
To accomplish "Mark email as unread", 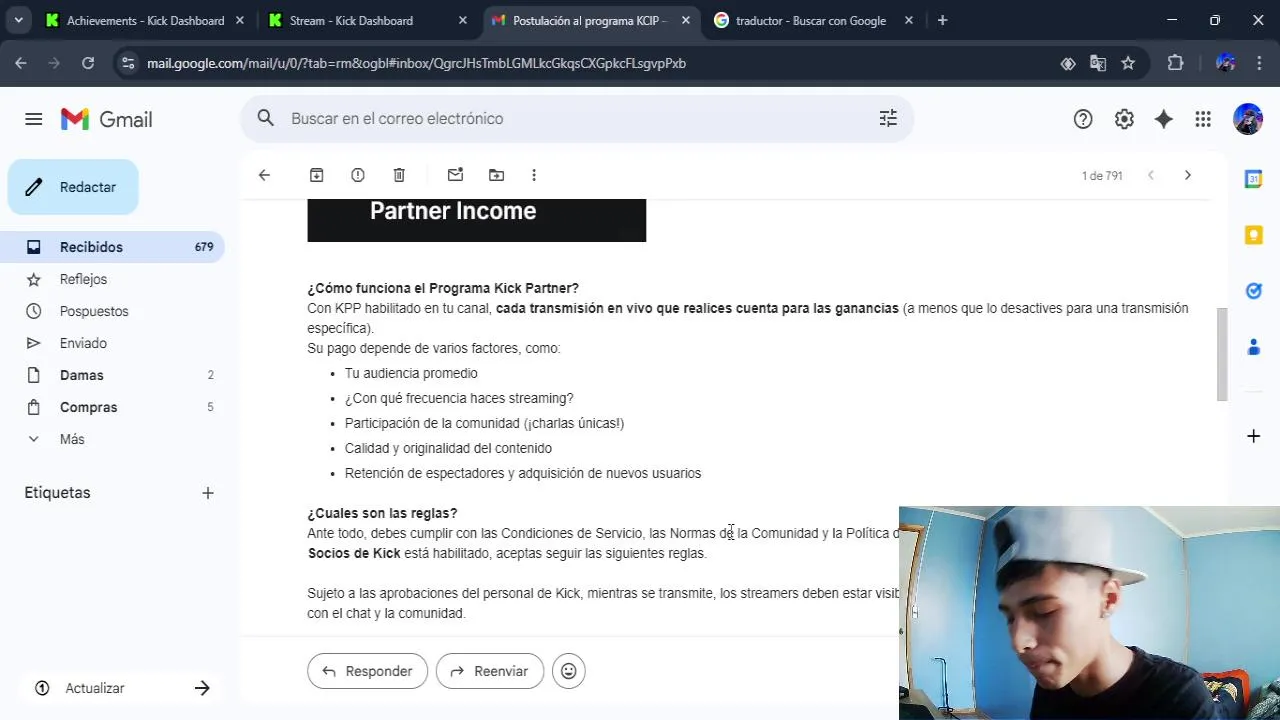I will click(455, 175).
